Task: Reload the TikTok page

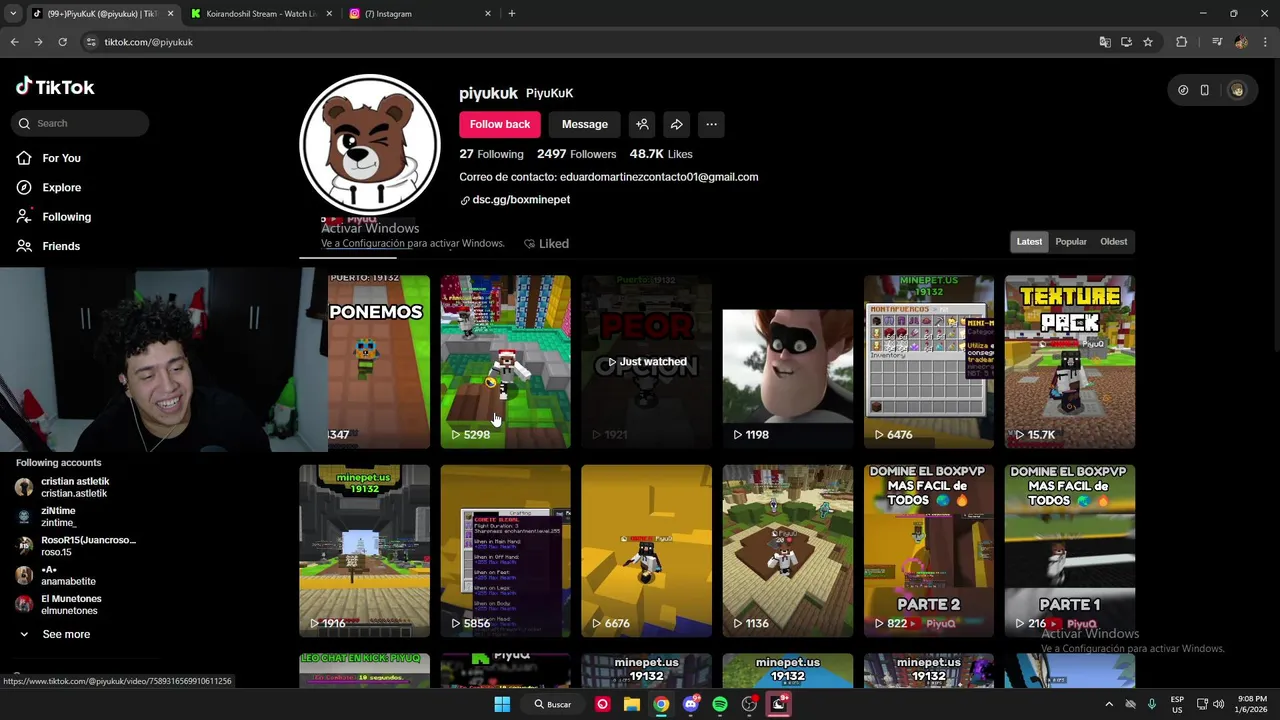Action: (x=62, y=42)
